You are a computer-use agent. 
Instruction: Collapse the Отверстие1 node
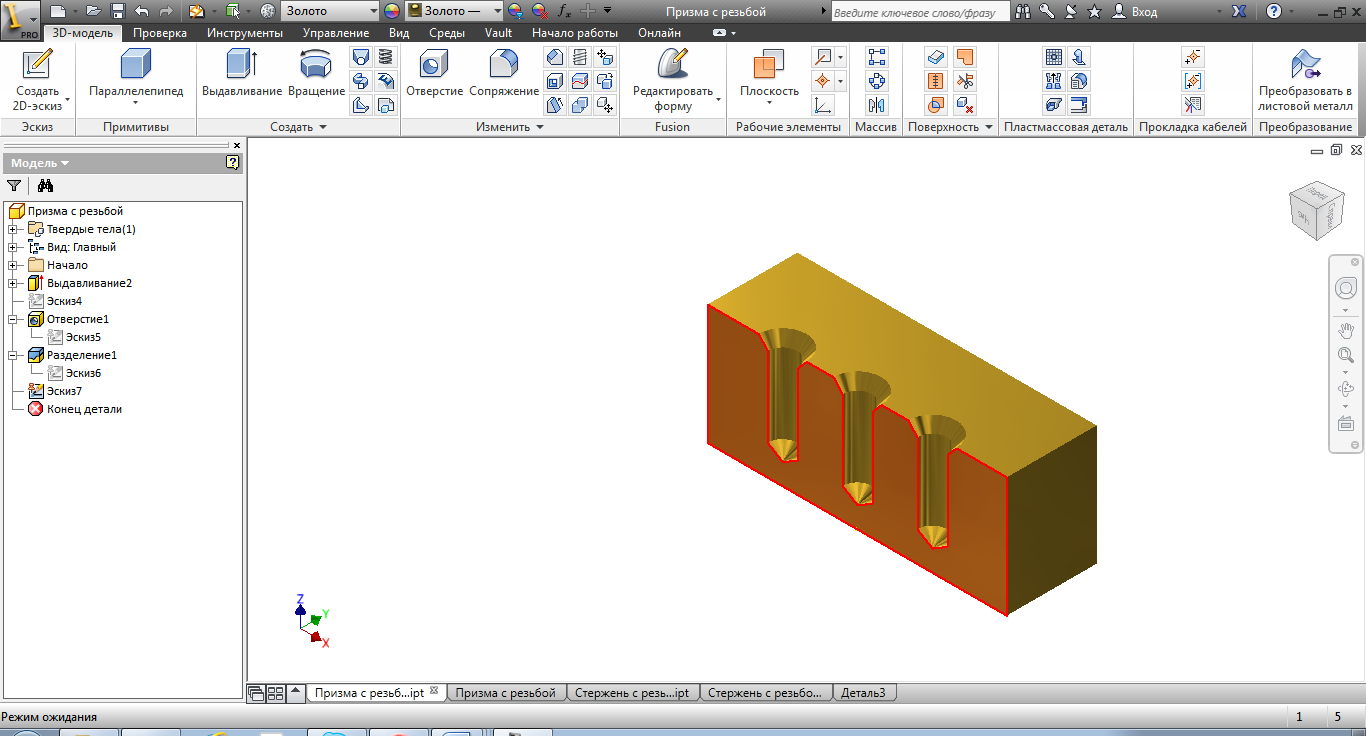point(13,319)
